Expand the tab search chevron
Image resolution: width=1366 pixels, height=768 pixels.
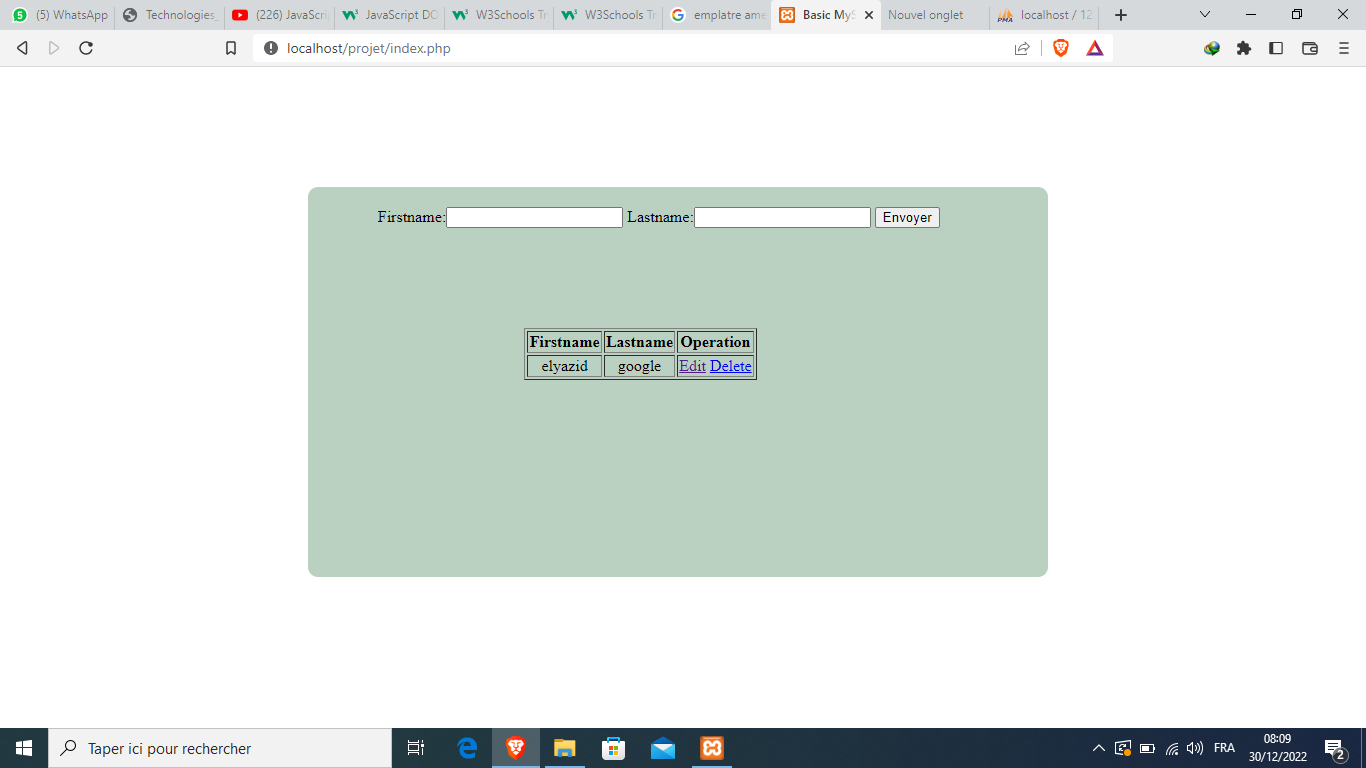point(1205,15)
